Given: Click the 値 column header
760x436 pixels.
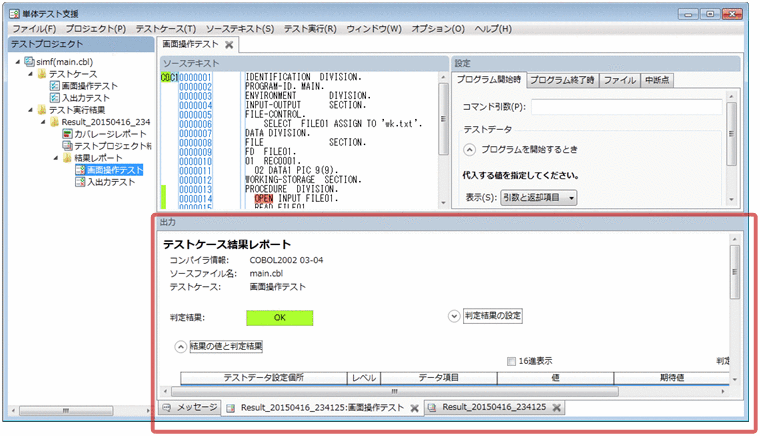Looking at the screenshot, I should [555, 378].
